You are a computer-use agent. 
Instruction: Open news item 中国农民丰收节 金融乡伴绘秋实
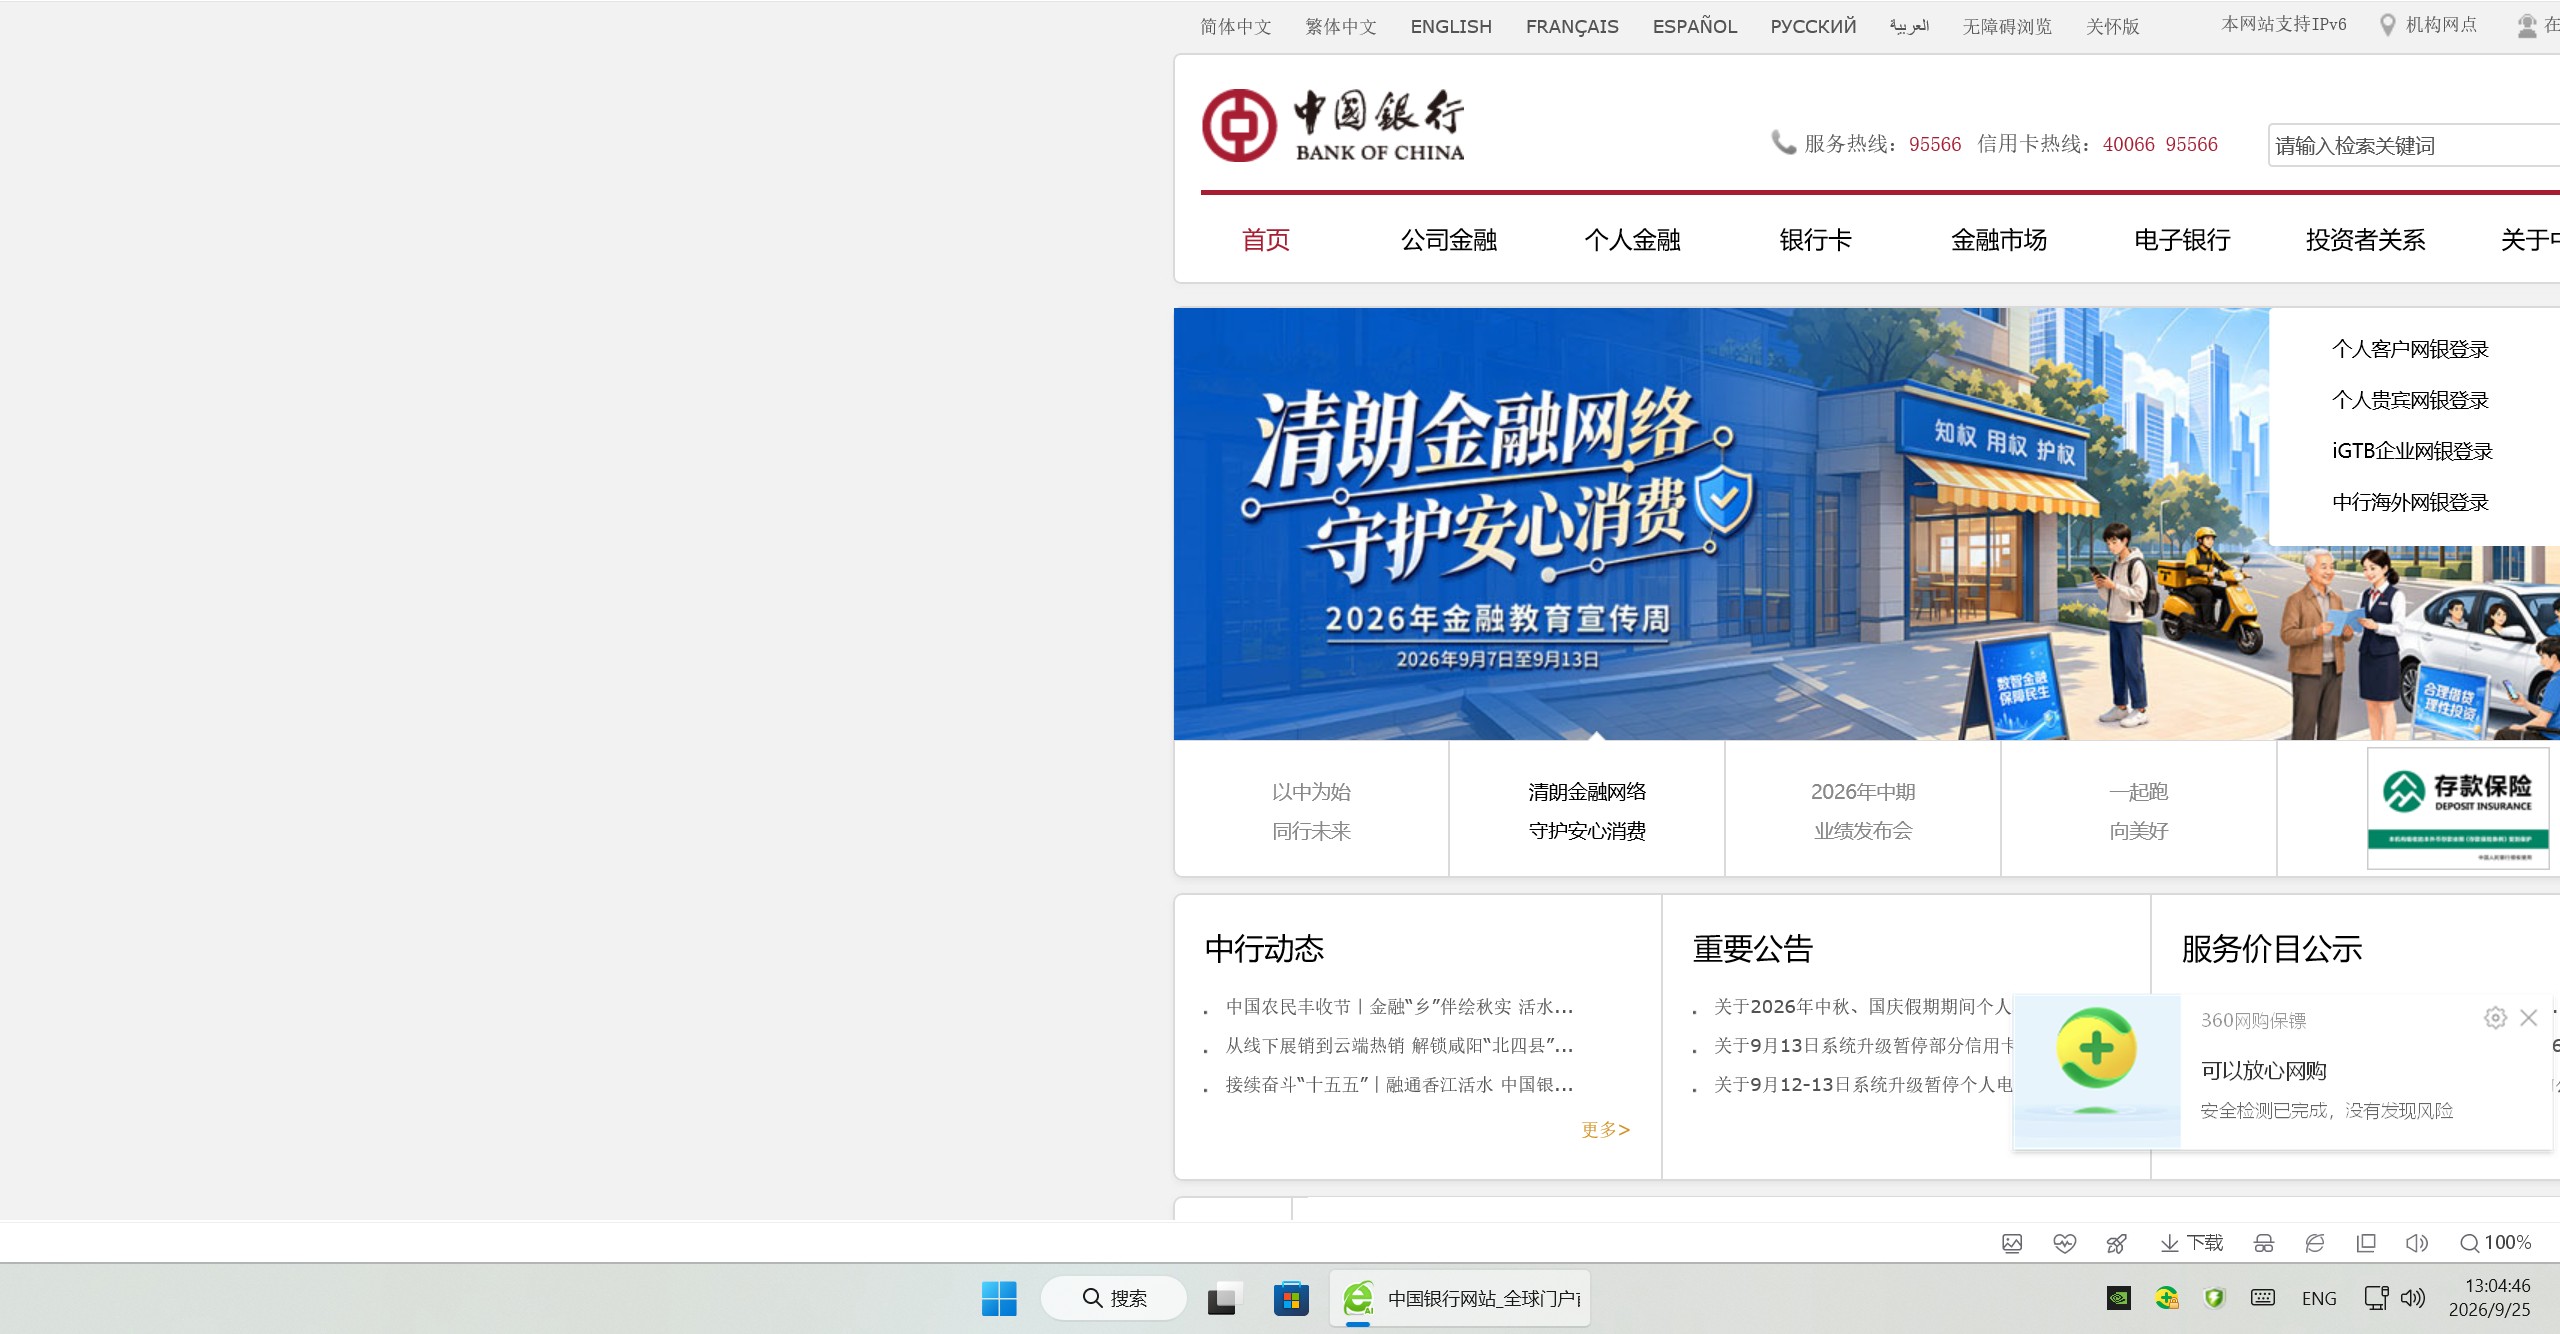coord(1399,1006)
